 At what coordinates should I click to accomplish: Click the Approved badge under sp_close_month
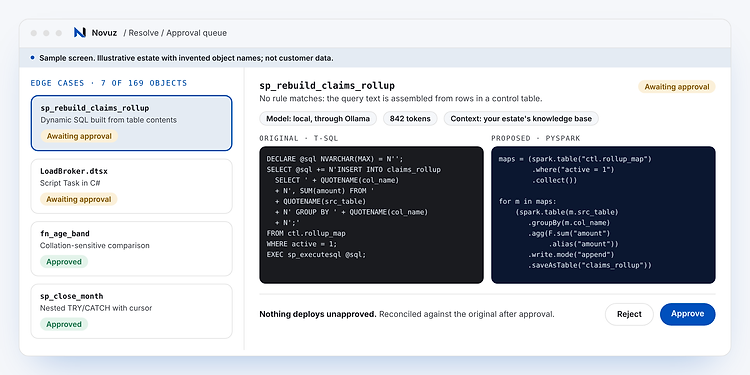(x=64, y=324)
